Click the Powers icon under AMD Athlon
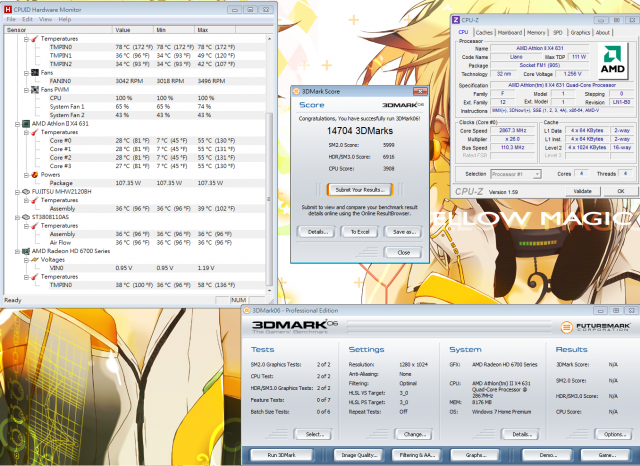This screenshot has width=640, height=466. point(35,175)
